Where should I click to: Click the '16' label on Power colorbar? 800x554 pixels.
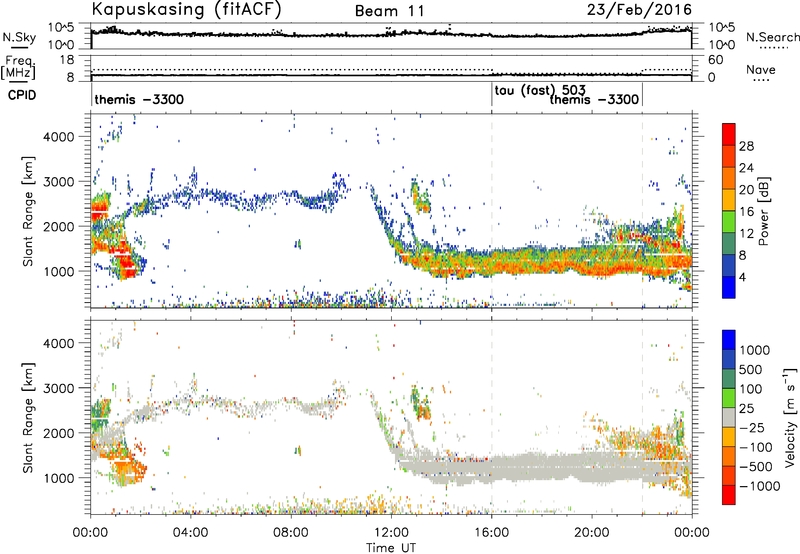point(746,212)
